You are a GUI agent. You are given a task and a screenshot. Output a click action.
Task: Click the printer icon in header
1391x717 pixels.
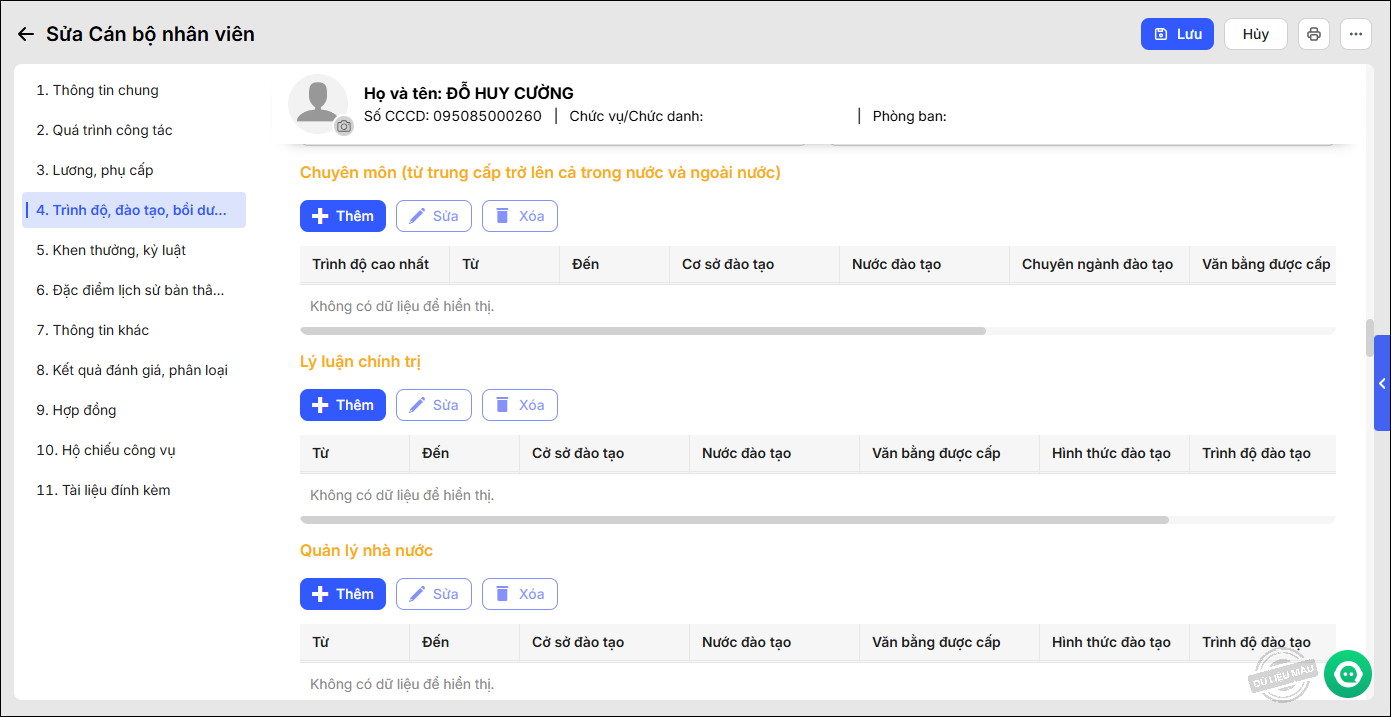(x=1313, y=34)
